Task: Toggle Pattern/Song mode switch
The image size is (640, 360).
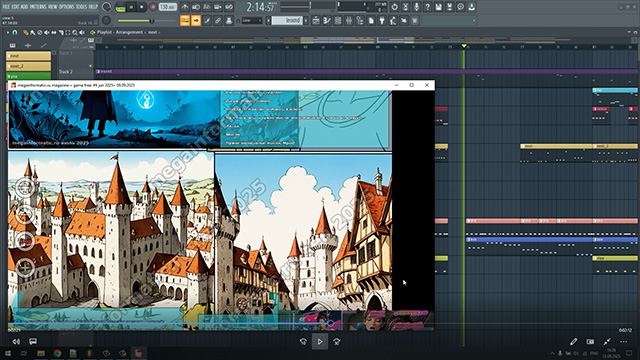Action: [120, 7]
